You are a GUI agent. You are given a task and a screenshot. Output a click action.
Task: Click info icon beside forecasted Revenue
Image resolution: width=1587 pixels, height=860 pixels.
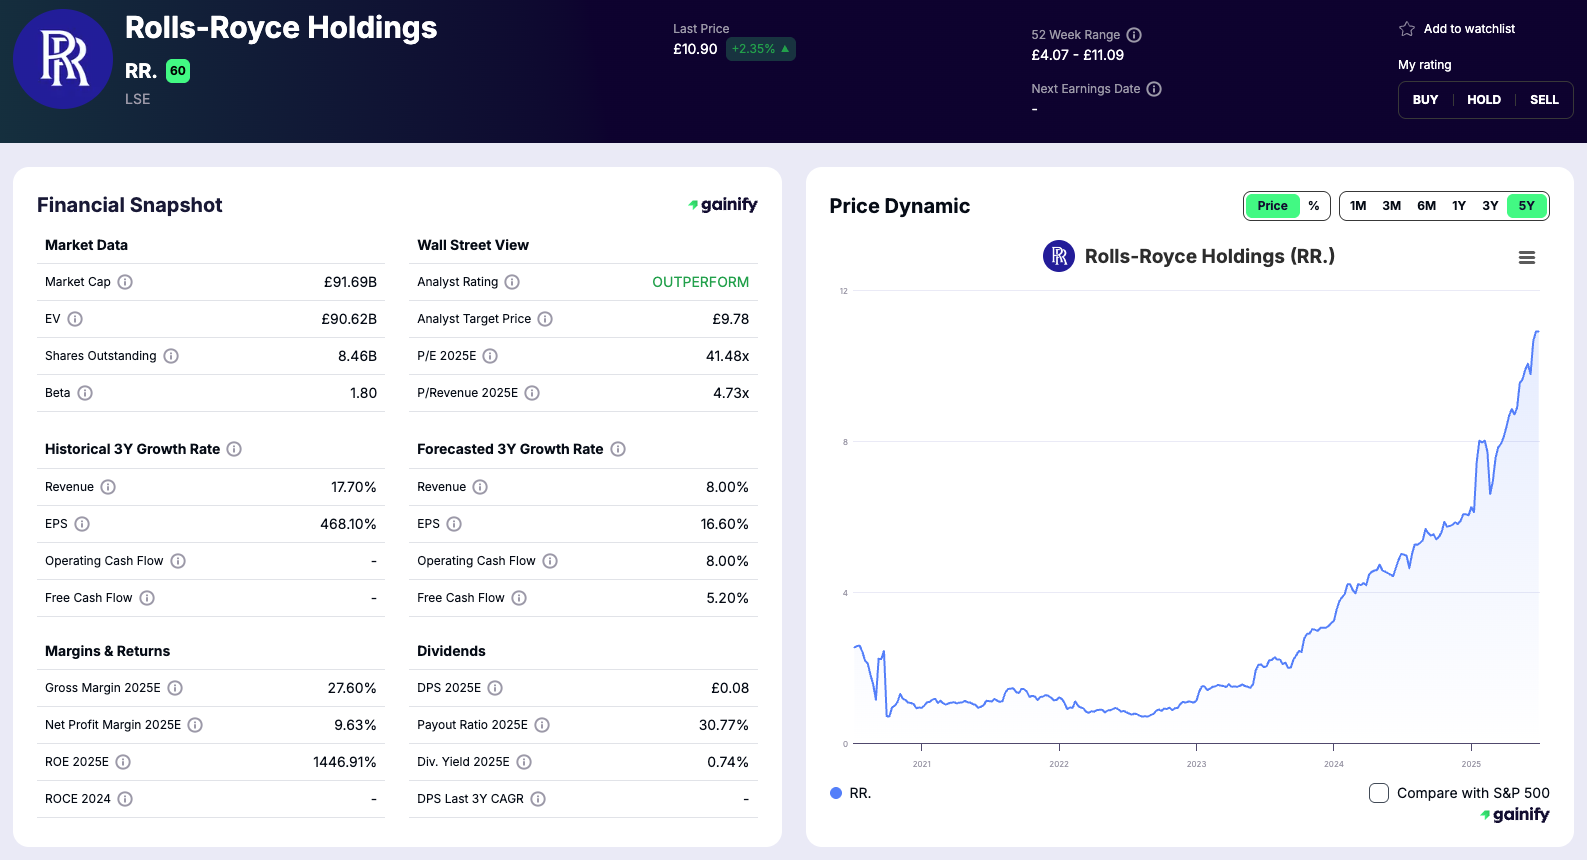[x=480, y=487]
